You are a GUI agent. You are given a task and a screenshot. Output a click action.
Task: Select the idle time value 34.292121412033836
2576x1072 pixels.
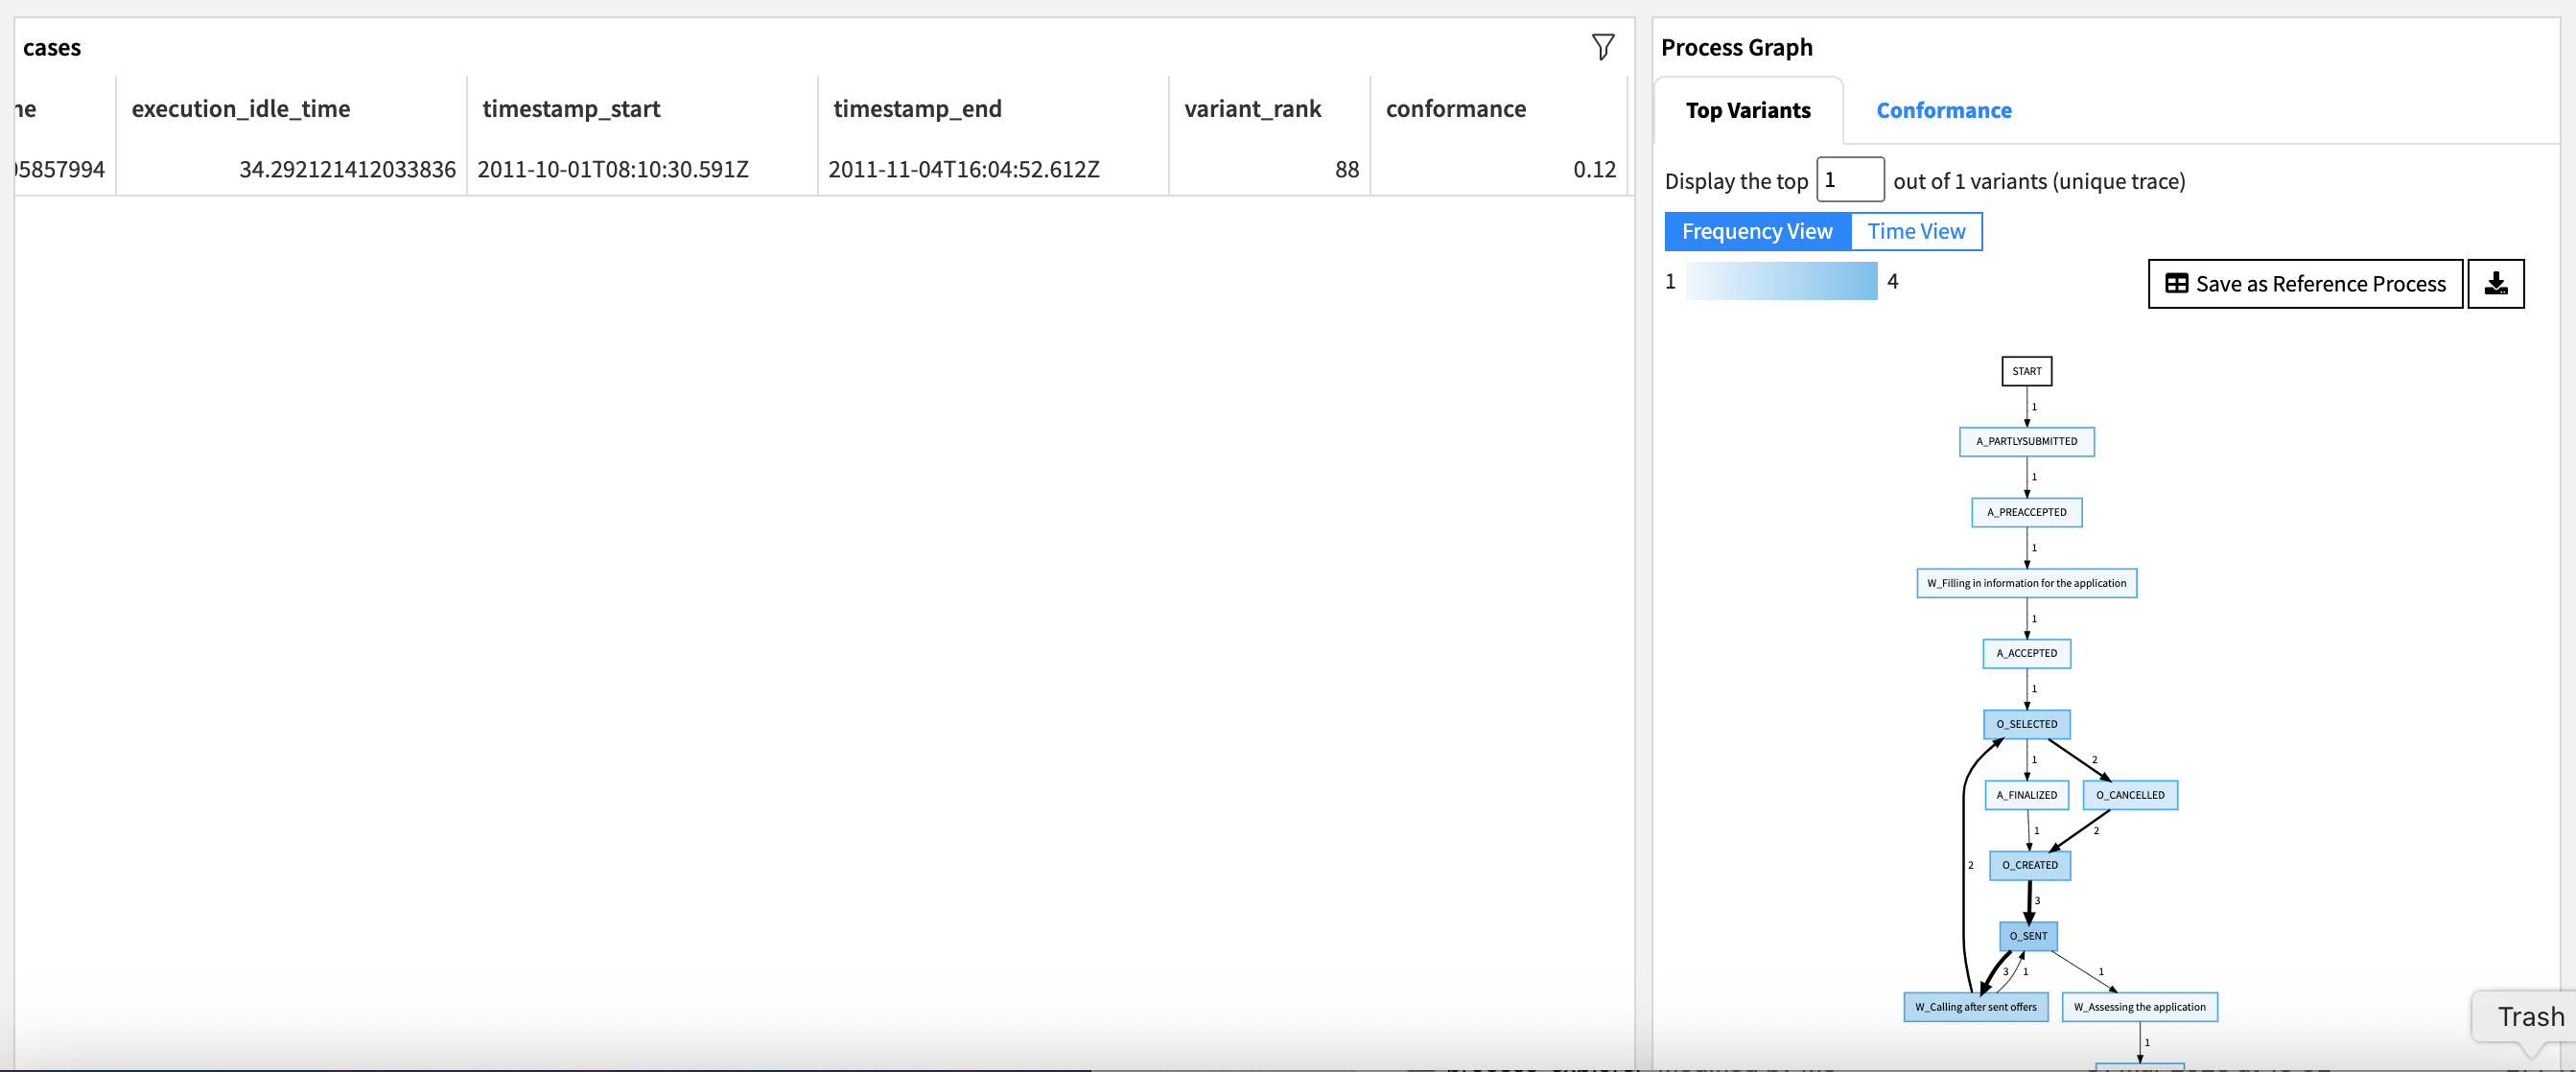tap(347, 169)
